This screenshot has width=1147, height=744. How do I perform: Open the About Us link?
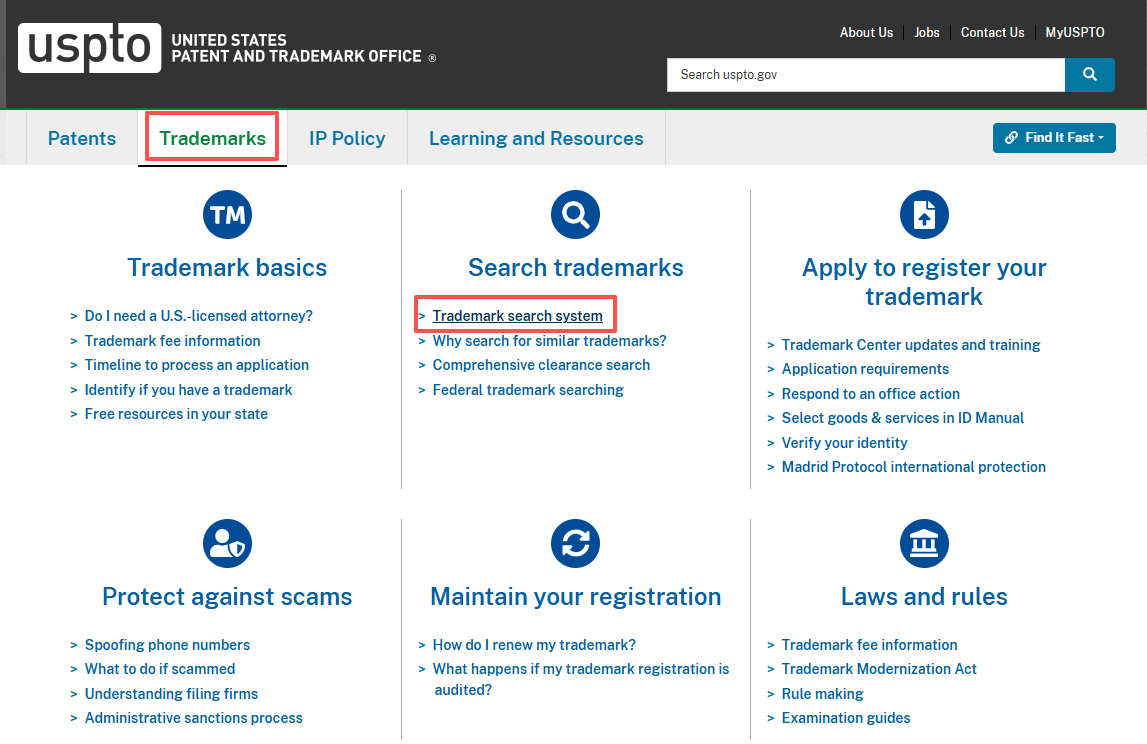pyautogui.click(x=866, y=32)
